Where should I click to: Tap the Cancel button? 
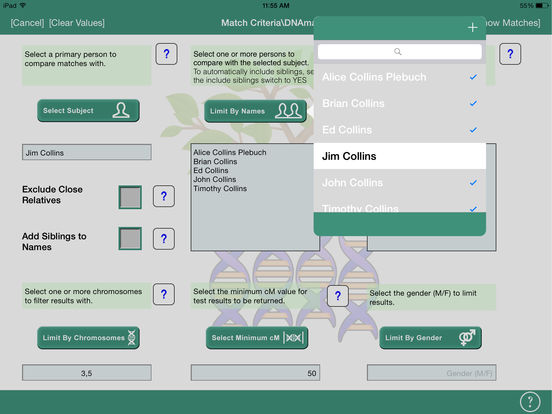coord(27,23)
